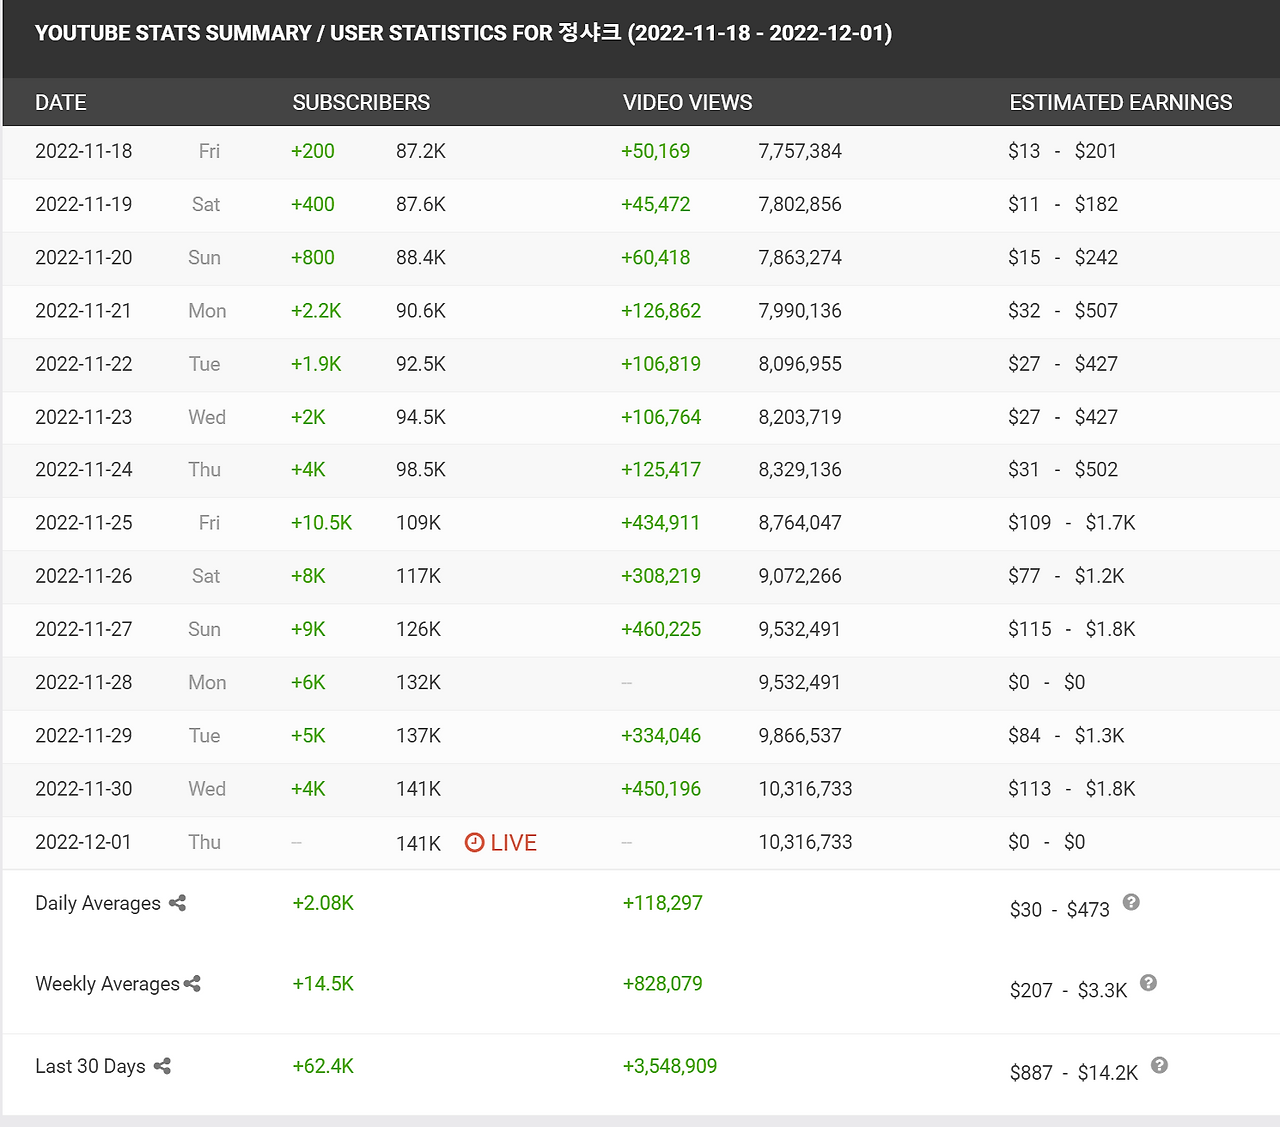Click the ESTIMATED EARNINGS column header
Viewport: 1280px width, 1127px height.
1121,102
